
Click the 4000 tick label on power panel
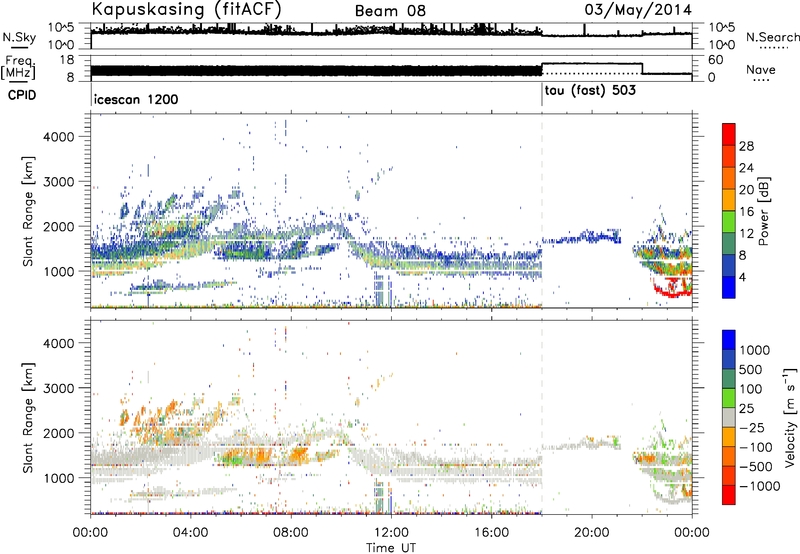pos(58,137)
